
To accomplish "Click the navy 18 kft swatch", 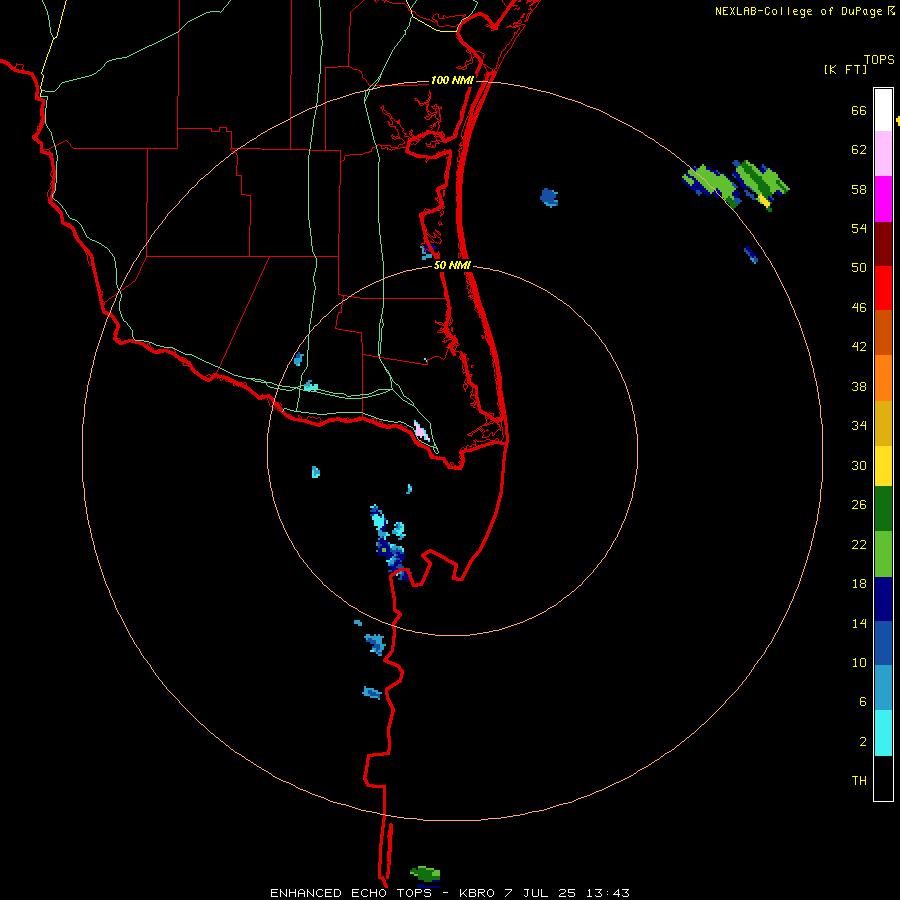I will click(883, 599).
